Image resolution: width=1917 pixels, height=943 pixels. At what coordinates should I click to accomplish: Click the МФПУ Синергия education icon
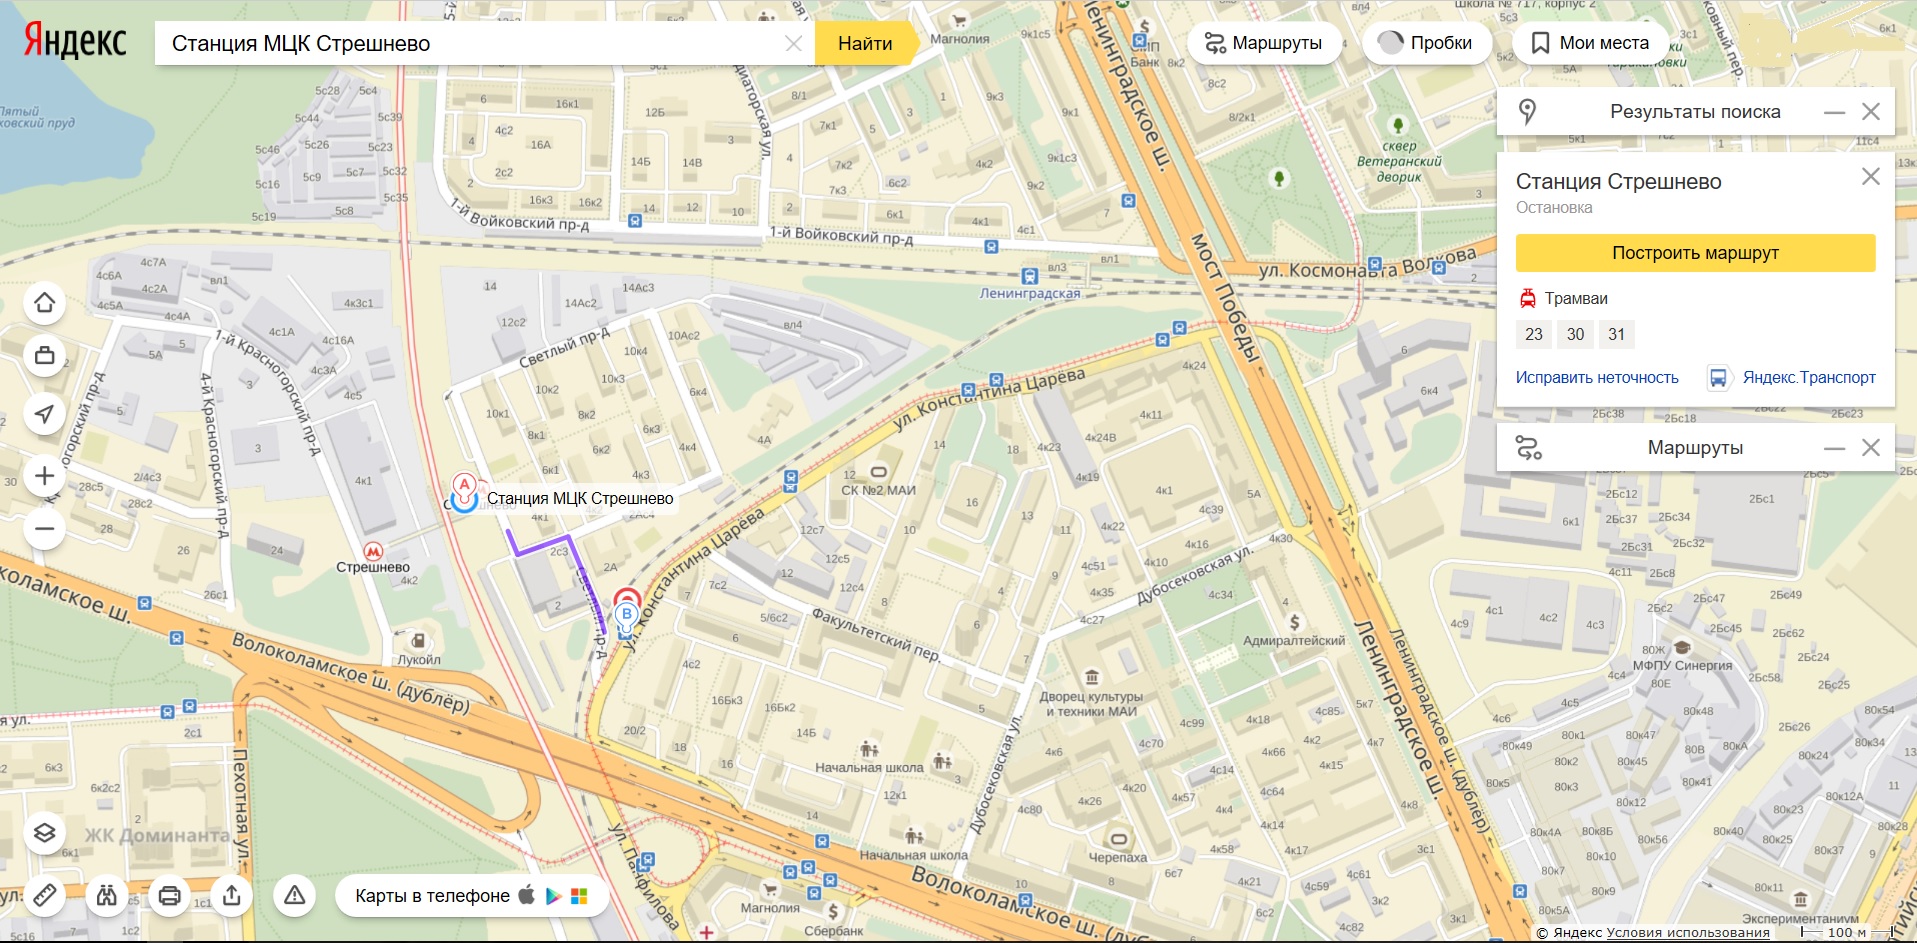(x=1682, y=648)
